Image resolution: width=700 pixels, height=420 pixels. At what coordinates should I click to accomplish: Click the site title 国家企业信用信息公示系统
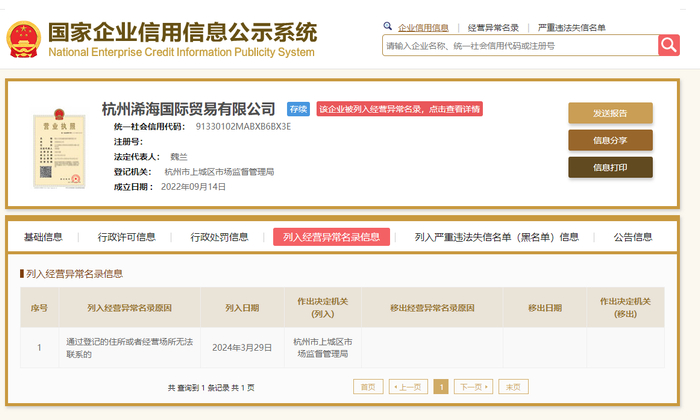click(183, 32)
